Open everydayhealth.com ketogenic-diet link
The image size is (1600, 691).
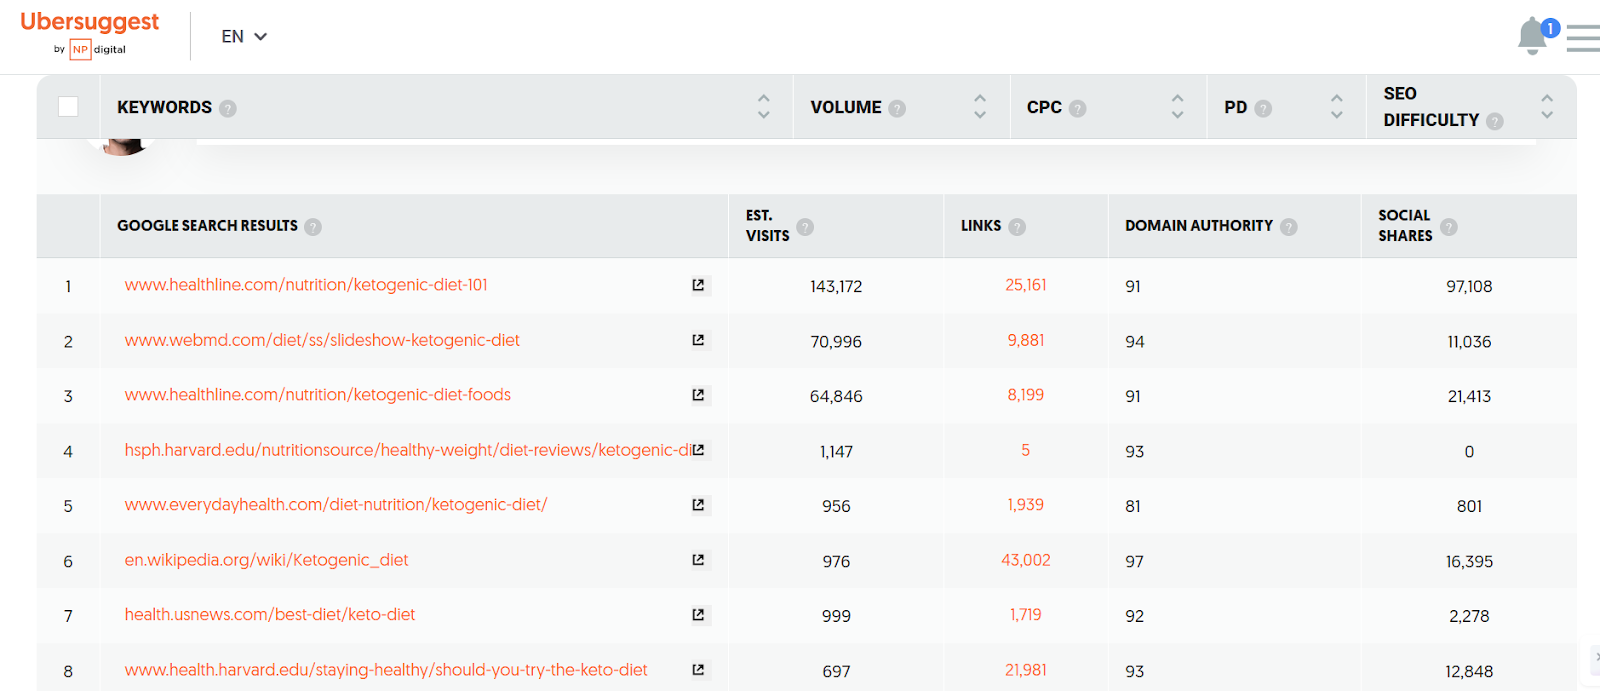coord(336,505)
